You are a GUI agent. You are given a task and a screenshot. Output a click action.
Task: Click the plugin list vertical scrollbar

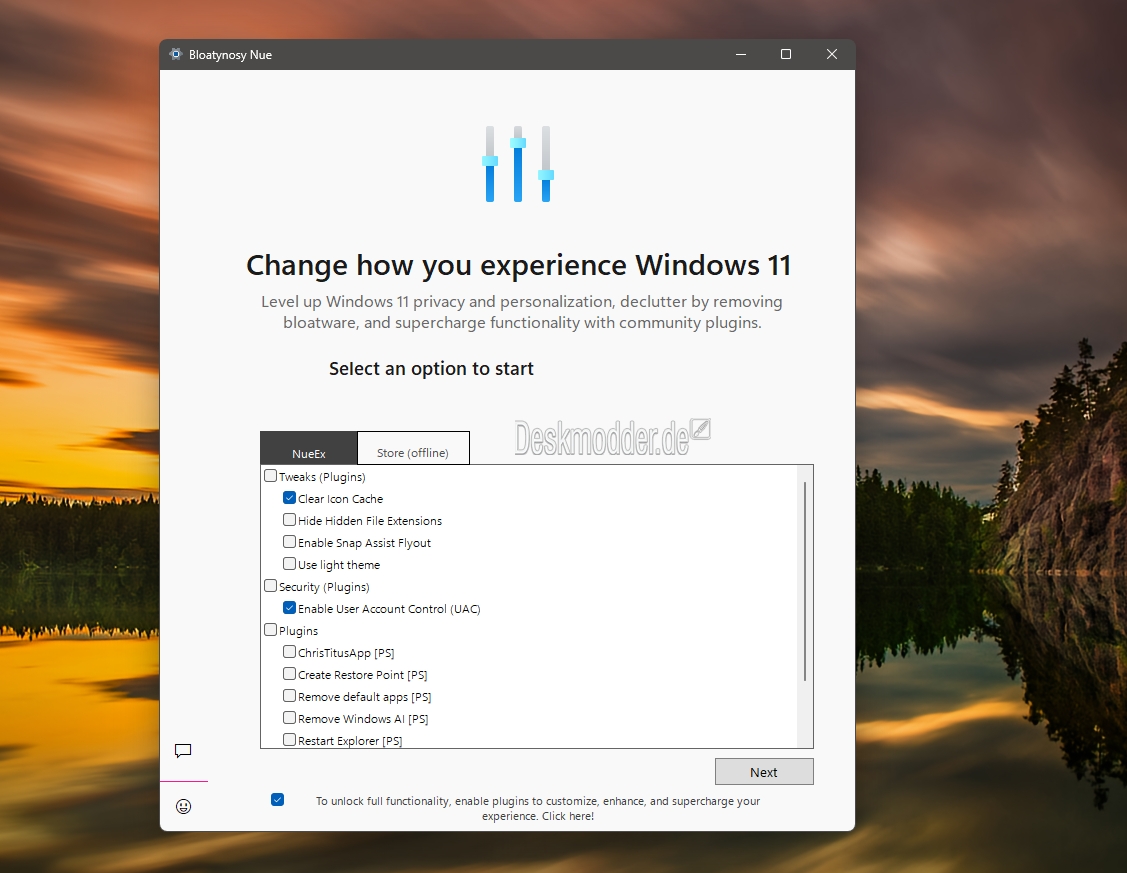point(805,581)
